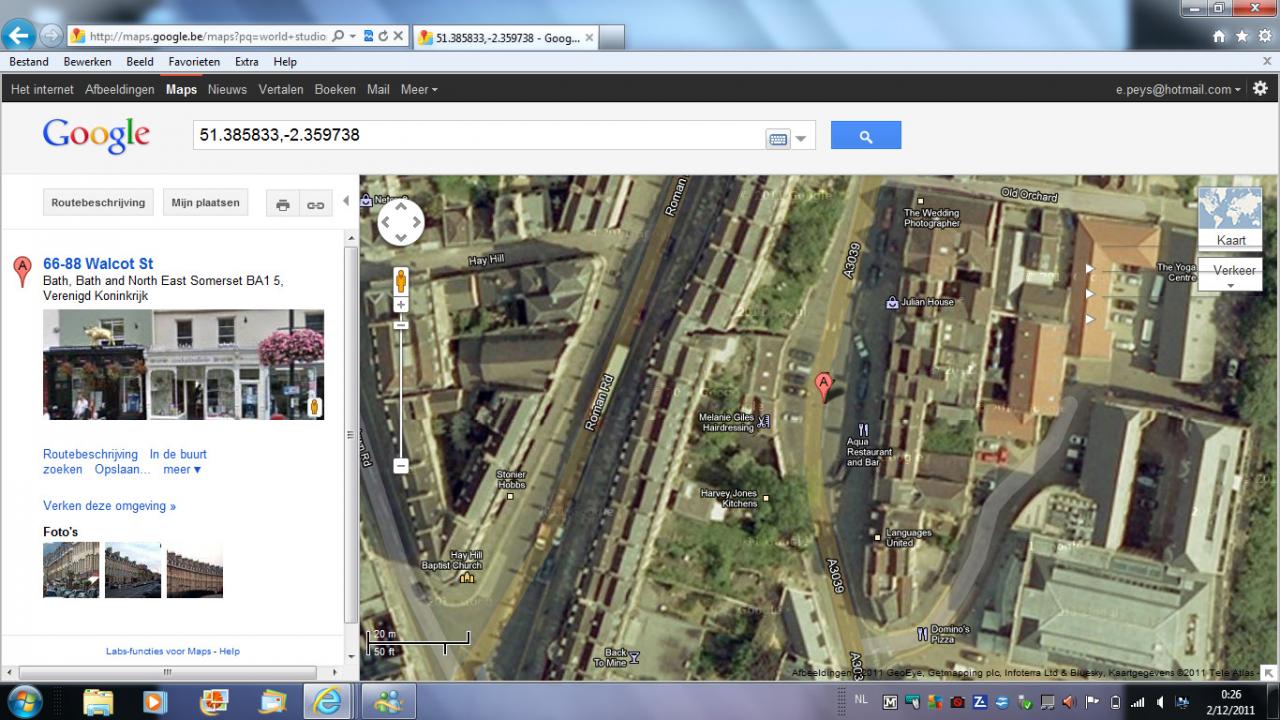Click the print icon in left panel
The width and height of the screenshot is (1280, 720).
[x=283, y=204]
